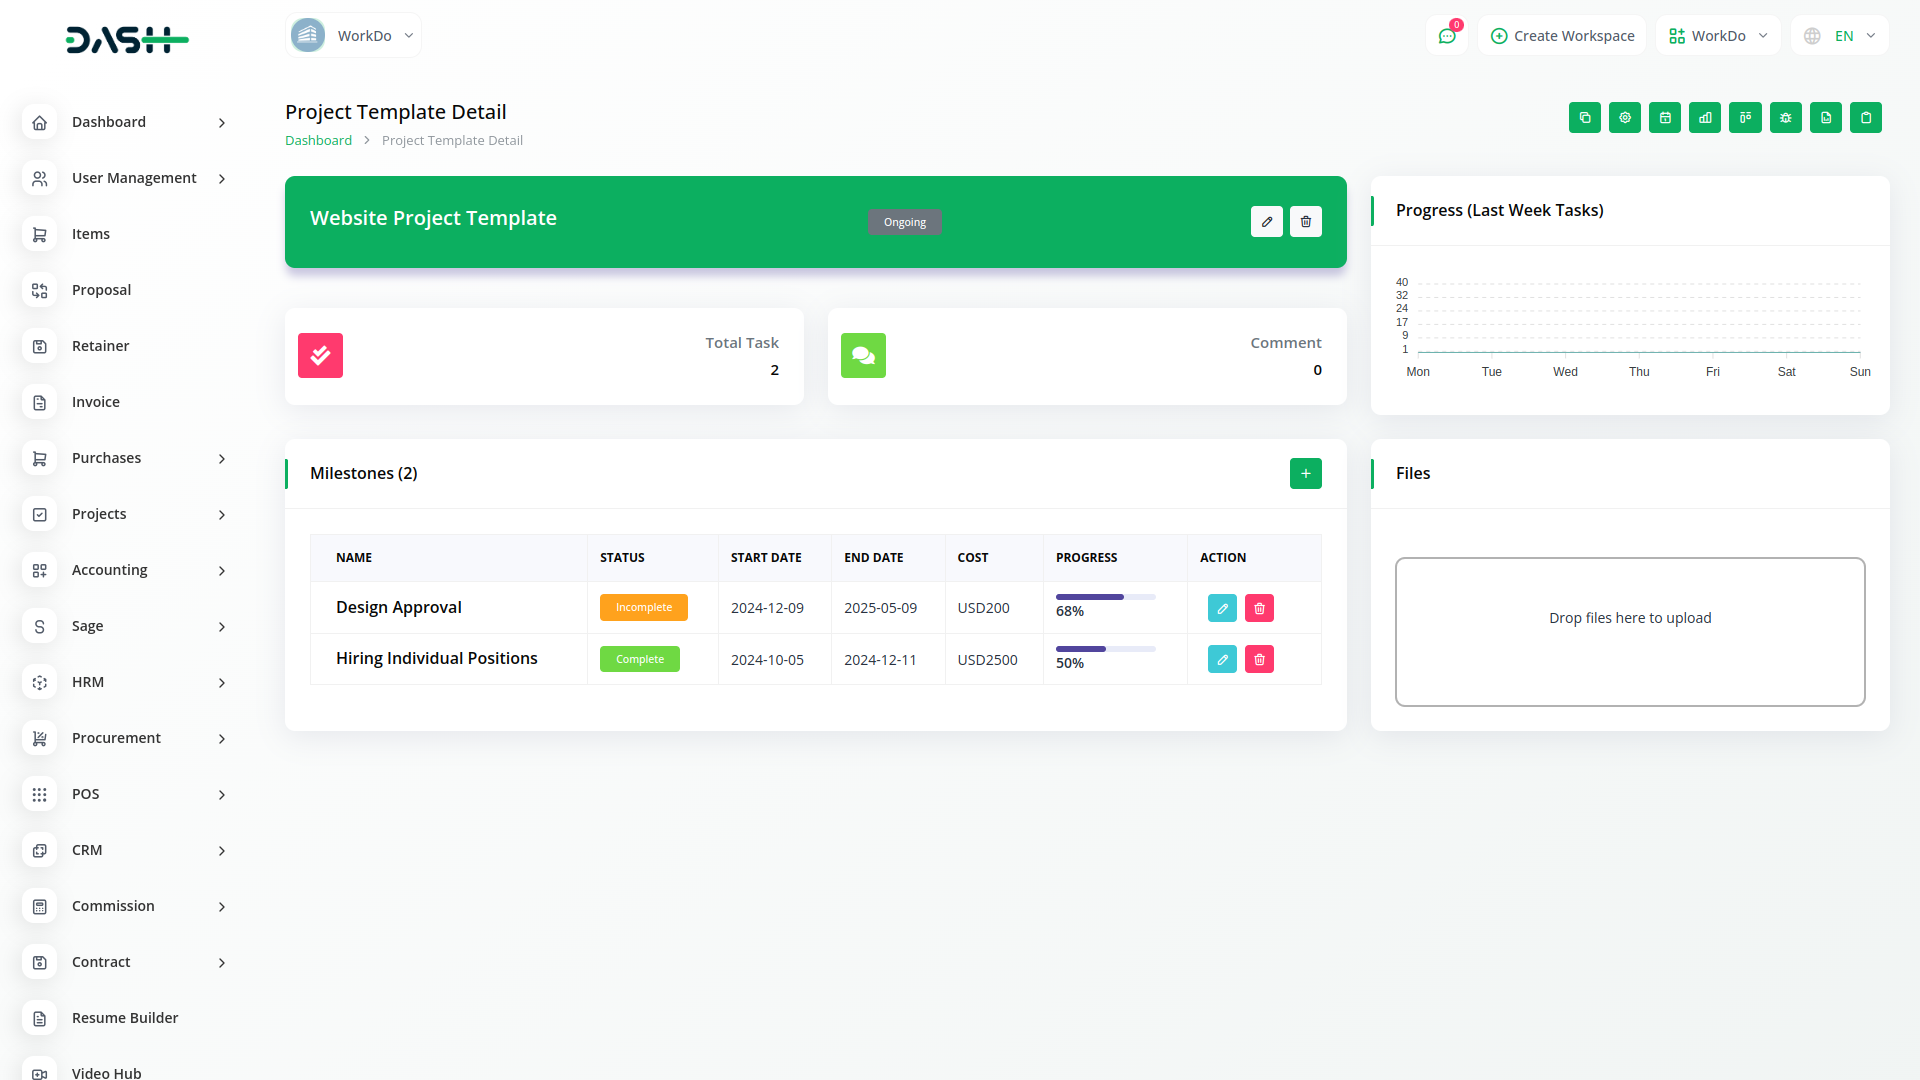Click the Dashboard breadcrumb link
Image resolution: width=1920 pixels, height=1080 pixels.
(318, 141)
